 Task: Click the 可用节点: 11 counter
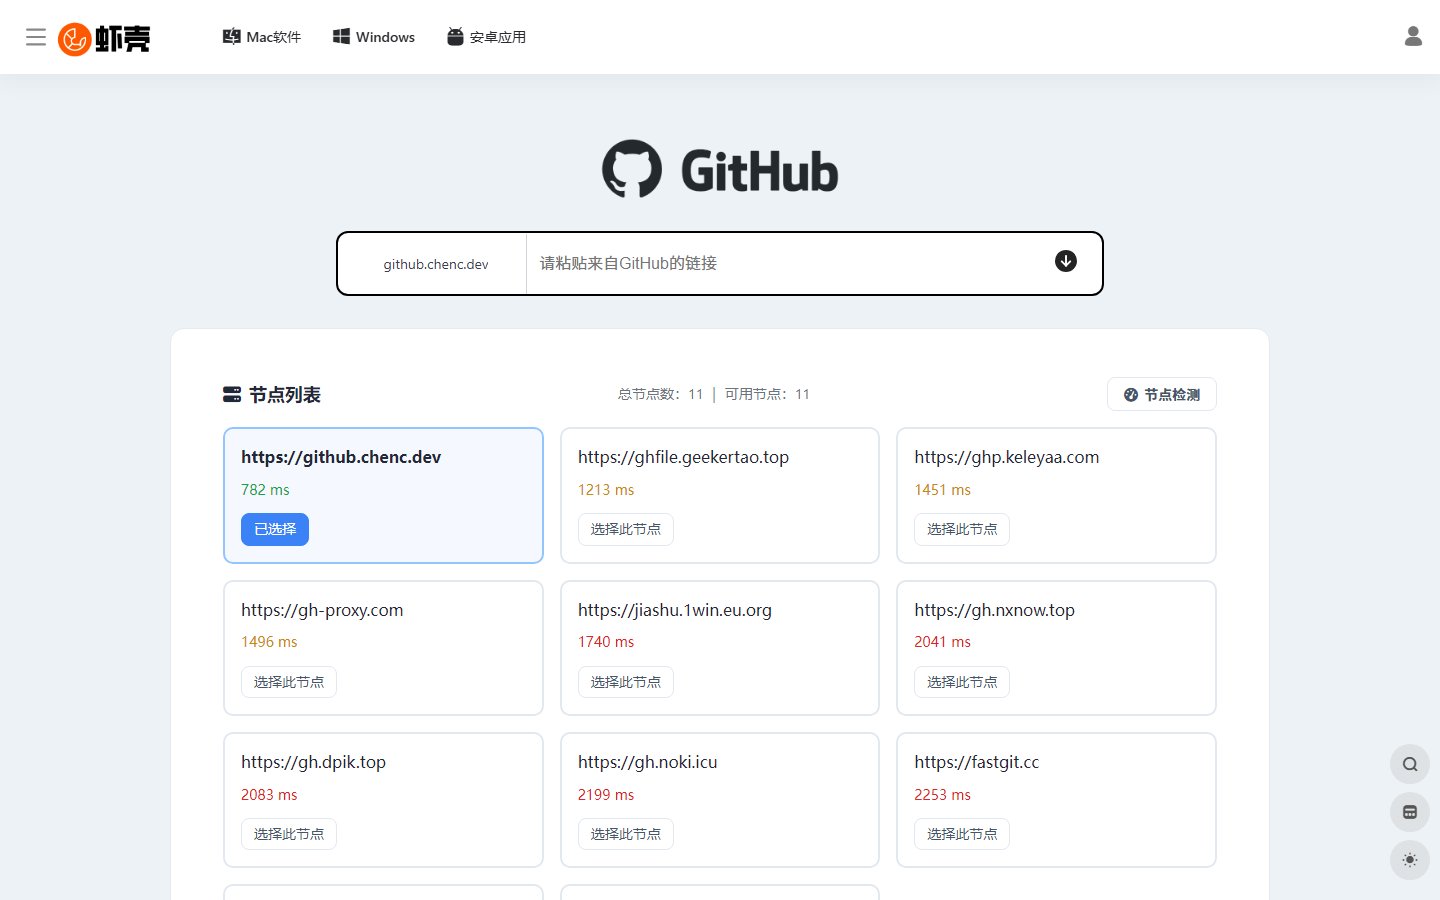click(767, 394)
